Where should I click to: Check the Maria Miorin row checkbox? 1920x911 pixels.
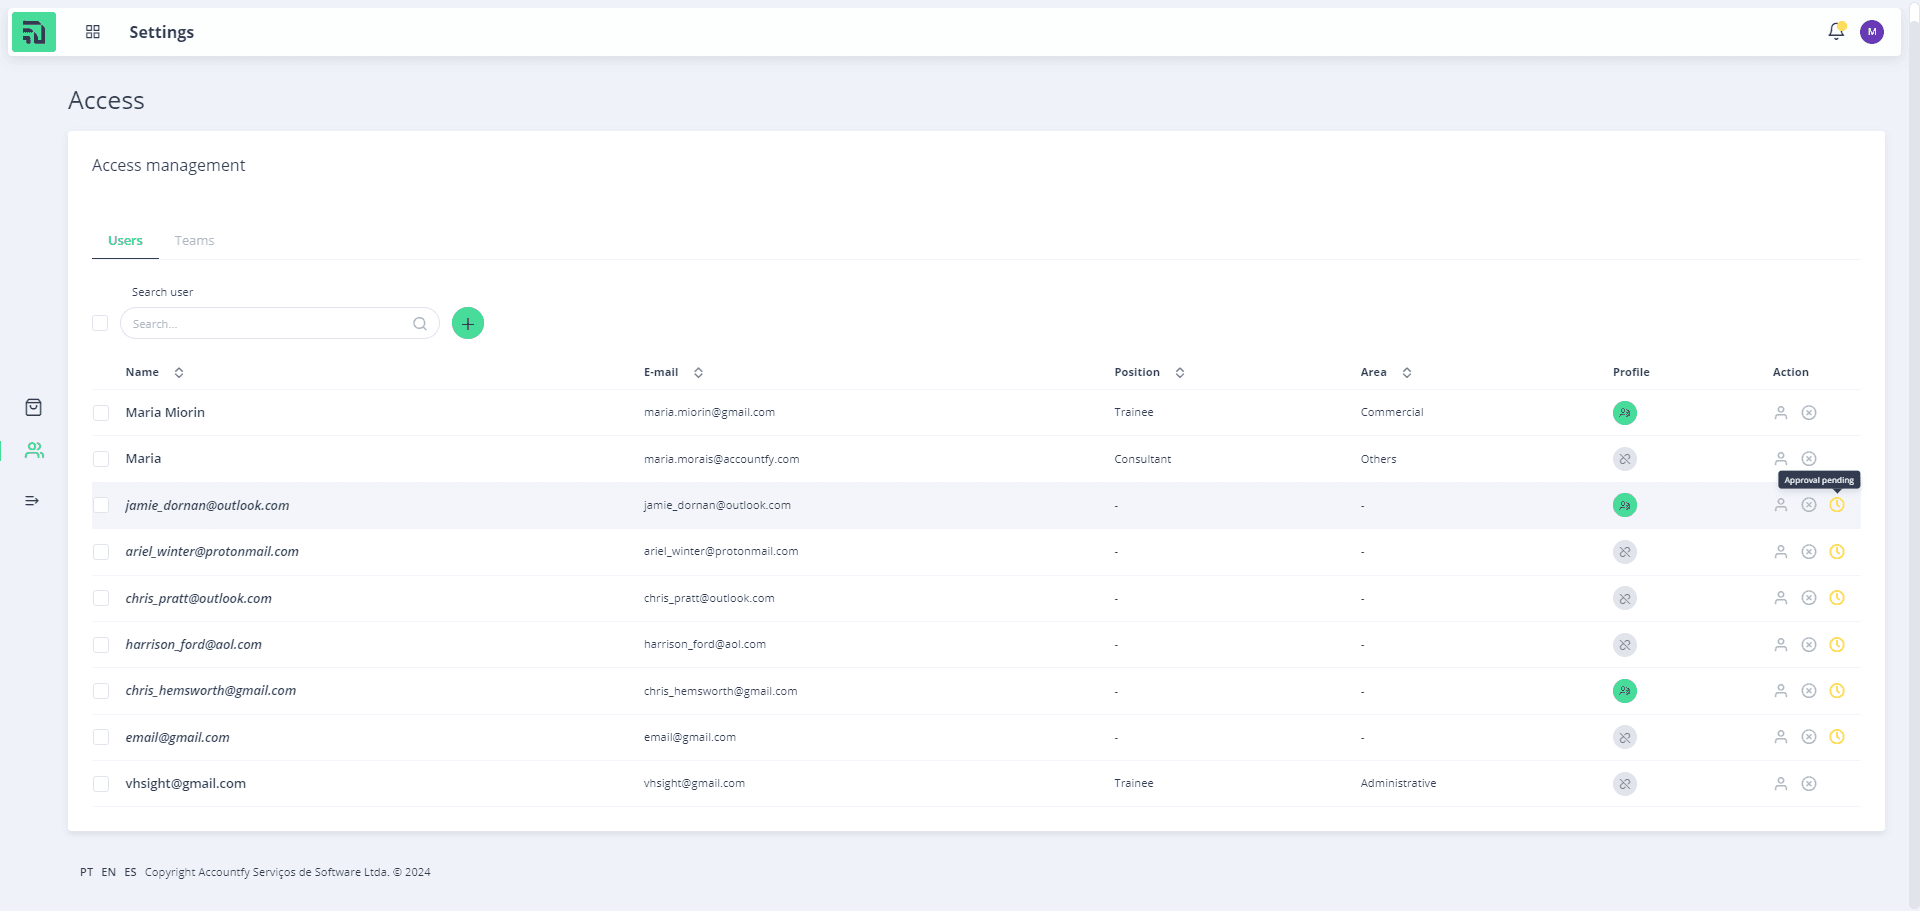(101, 413)
